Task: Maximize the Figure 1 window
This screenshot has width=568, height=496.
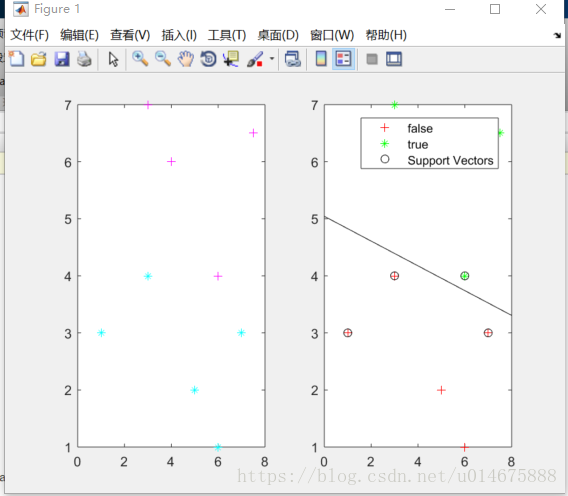Action: point(495,9)
